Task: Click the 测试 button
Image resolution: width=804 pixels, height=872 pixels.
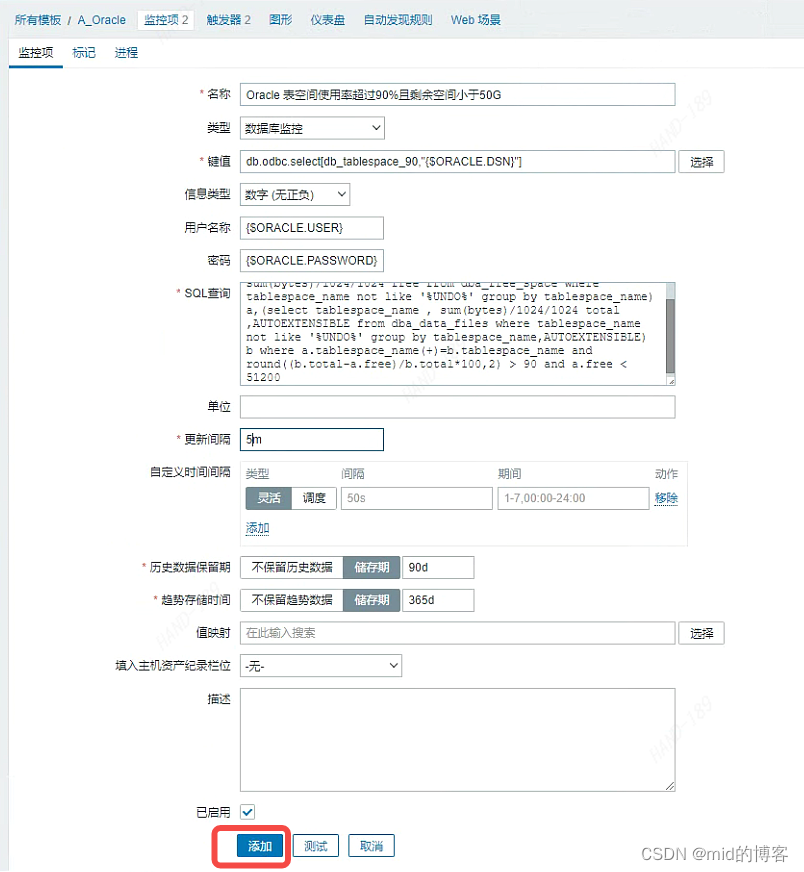Action: 315,846
